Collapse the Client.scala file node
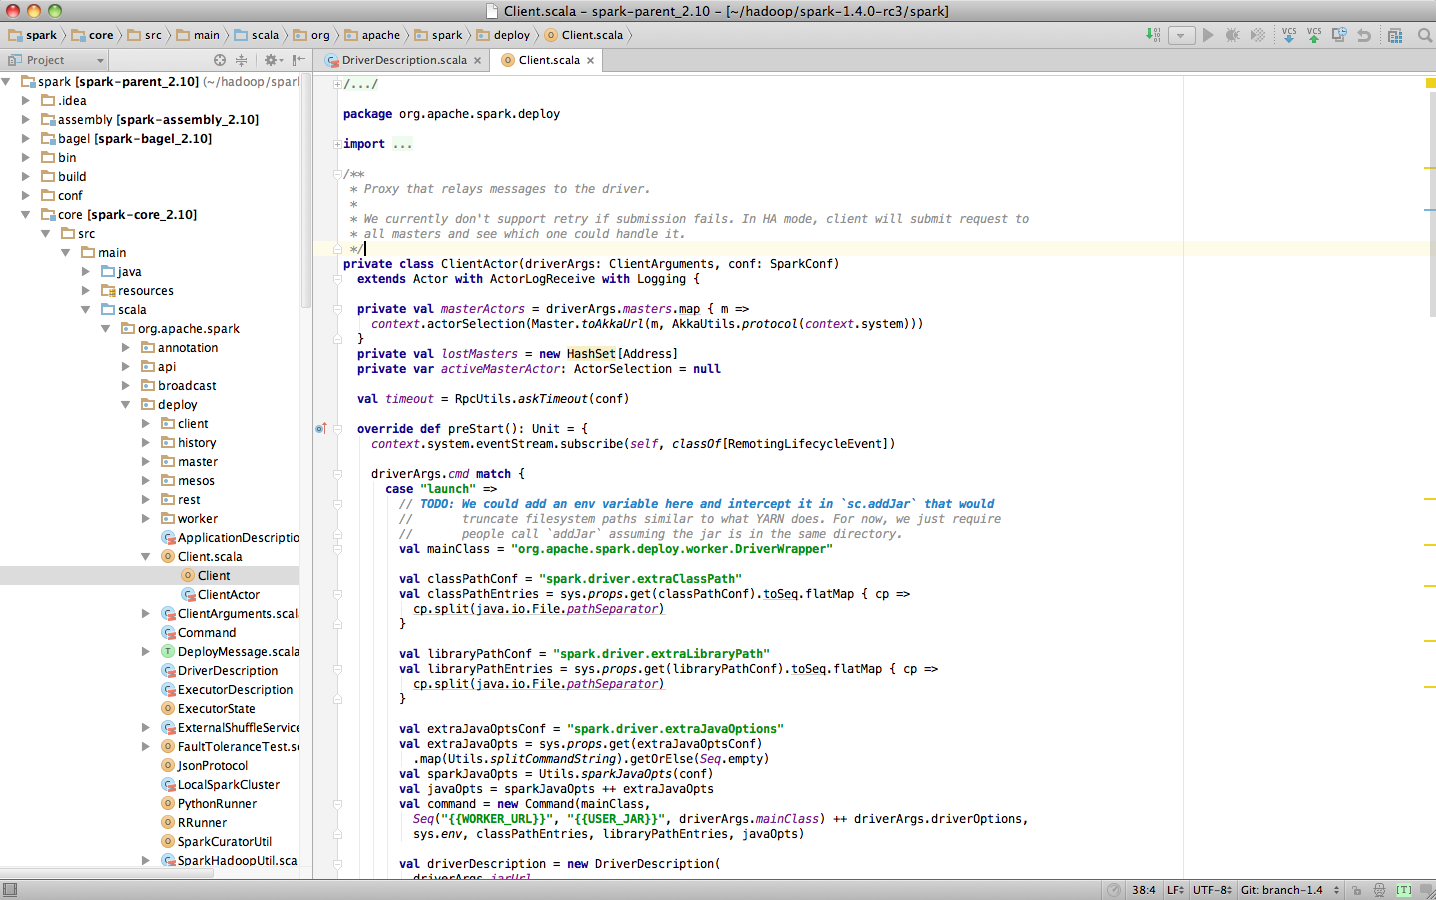This screenshot has width=1436, height=900. [x=146, y=557]
